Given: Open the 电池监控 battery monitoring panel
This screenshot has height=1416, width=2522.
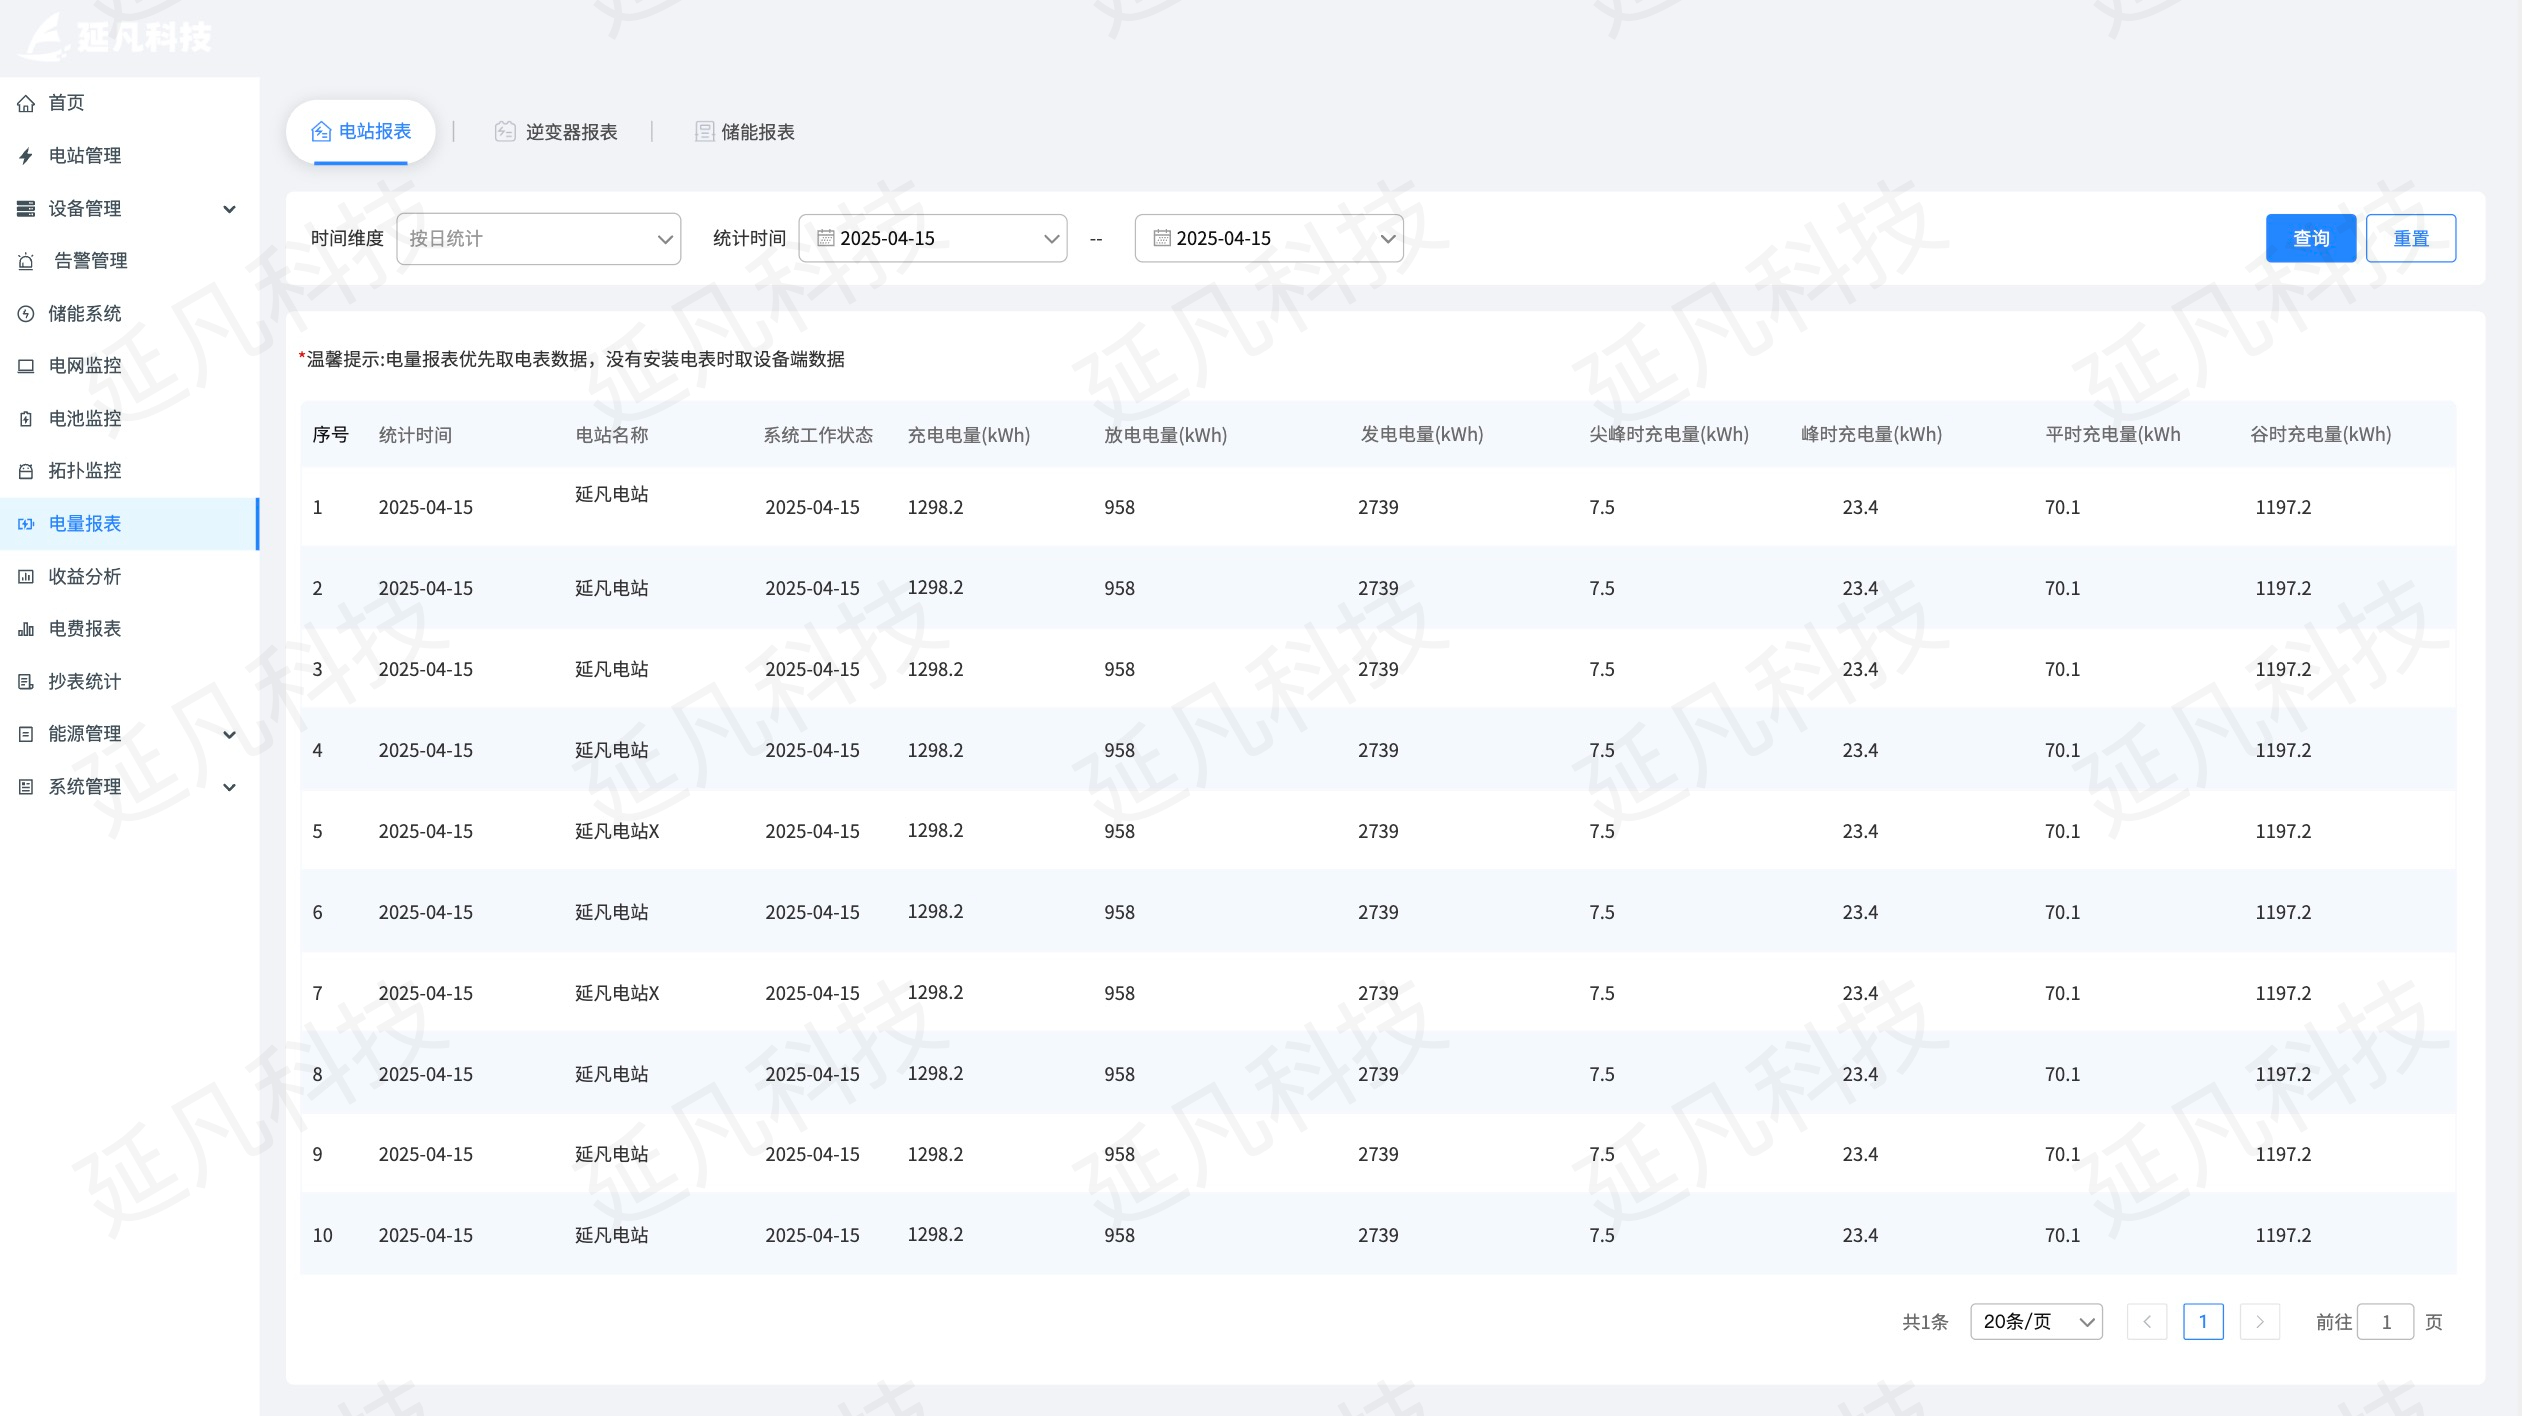Looking at the screenshot, I should pyautogui.click(x=27, y=418).
